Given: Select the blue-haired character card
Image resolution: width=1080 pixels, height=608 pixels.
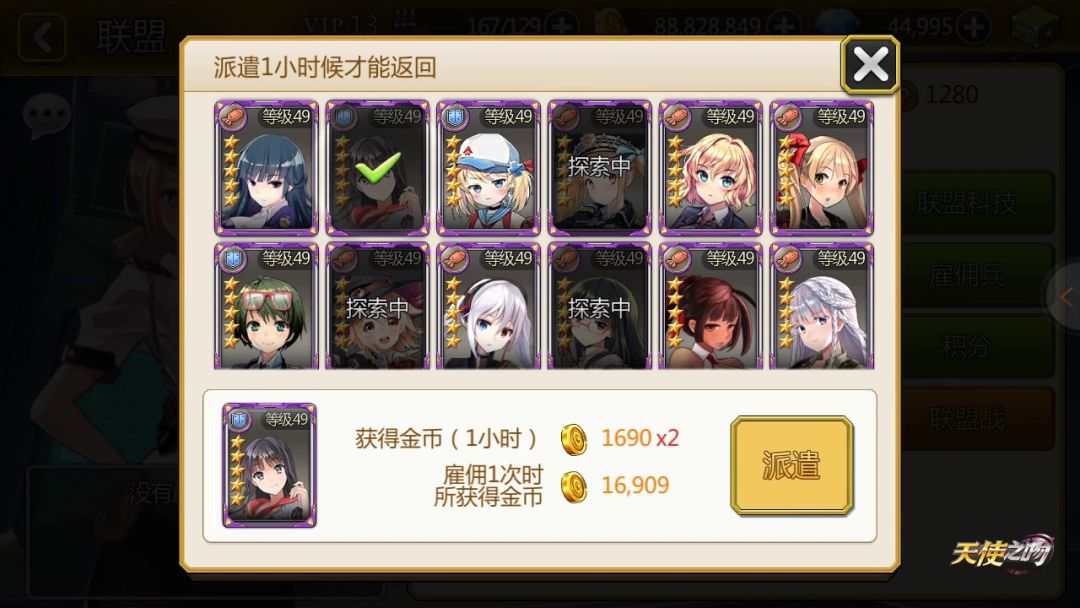Looking at the screenshot, I should [267, 167].
